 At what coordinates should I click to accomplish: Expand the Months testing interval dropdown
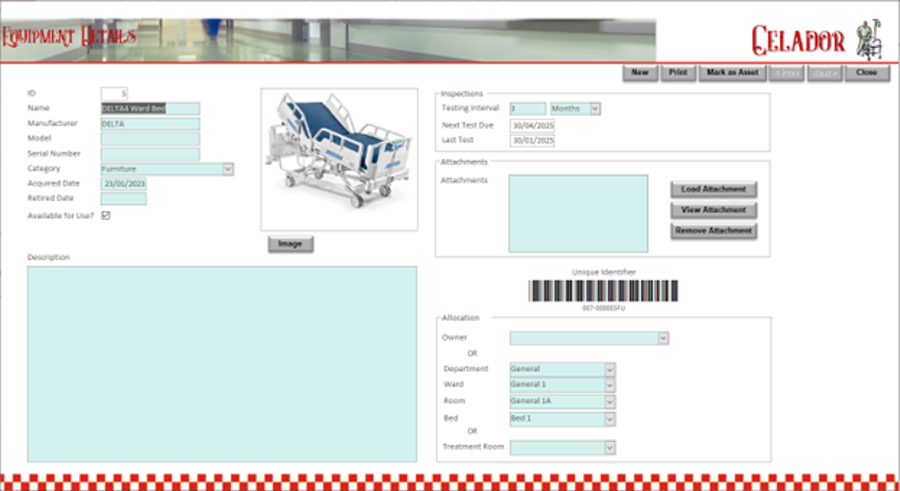point(595,108)
